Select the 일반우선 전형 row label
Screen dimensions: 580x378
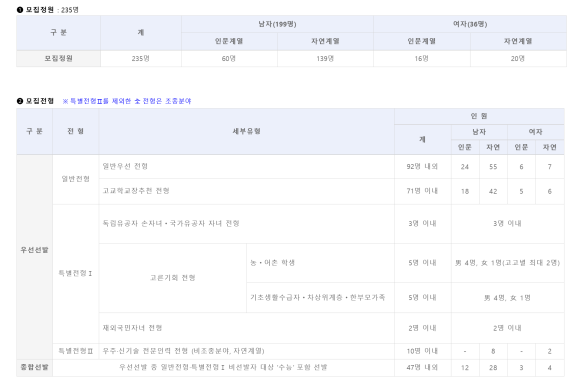[125, 166]
